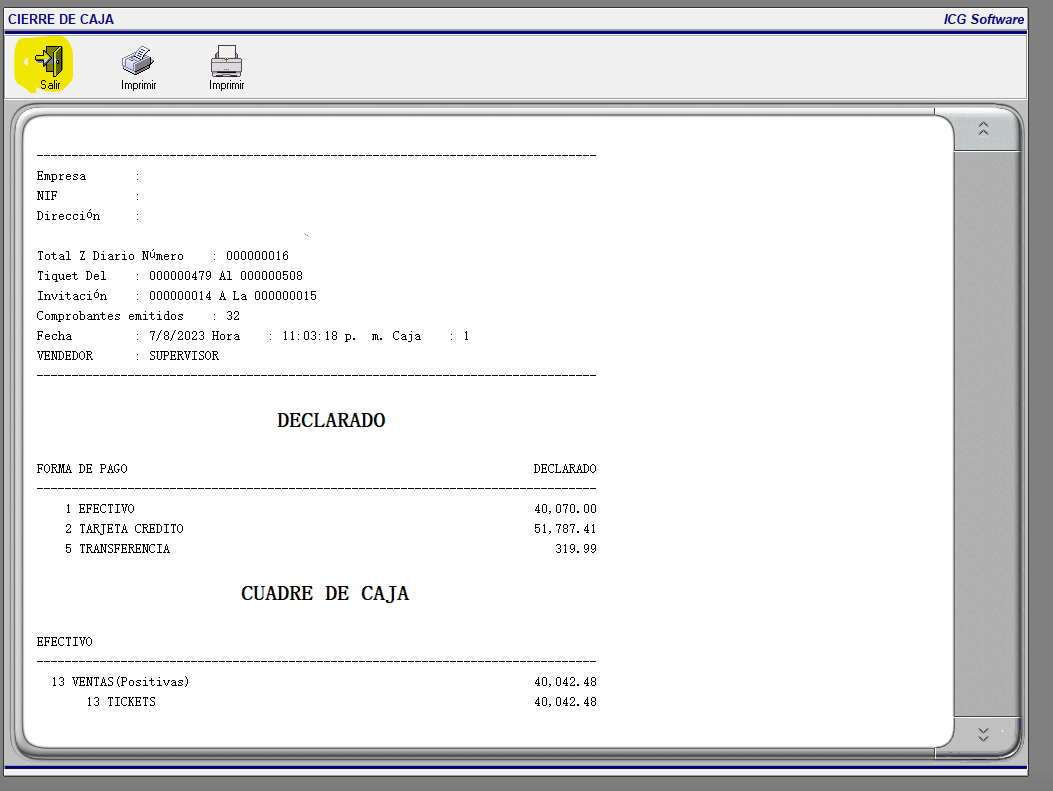
Task: Click the '1 EFECTIVO' payment row label
Action: [x=100, y=509]
